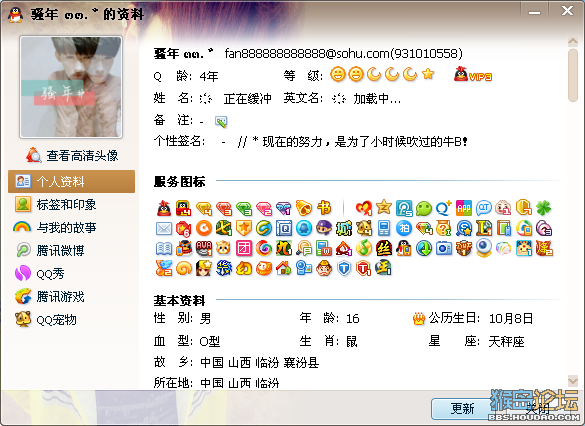Select 个人资料 in the sidebar
The width and height of the screenshot is (585, 426).
click(72, 182)
